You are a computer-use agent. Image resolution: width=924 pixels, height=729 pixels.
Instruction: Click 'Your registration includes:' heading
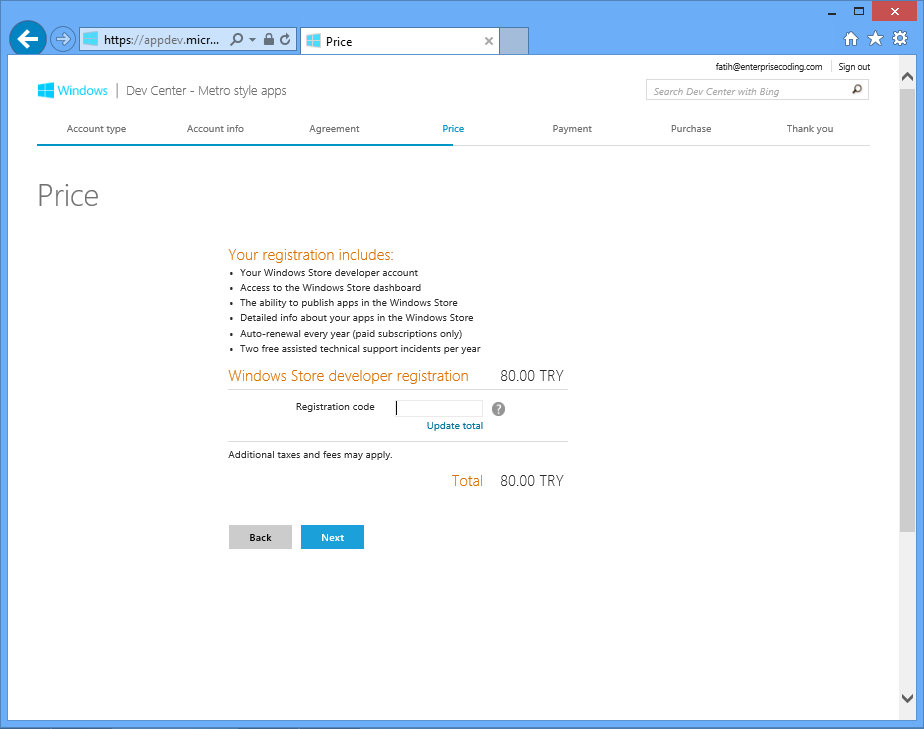[311, 255]
